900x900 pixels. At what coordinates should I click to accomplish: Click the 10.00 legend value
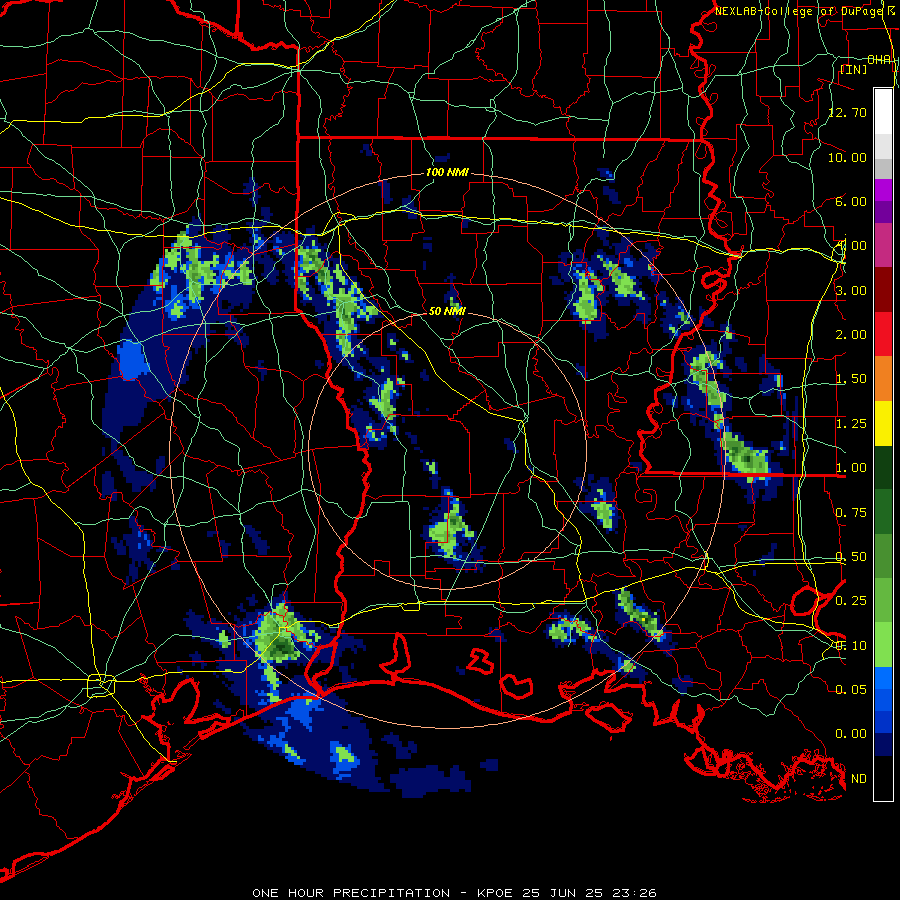pos(848,157)
